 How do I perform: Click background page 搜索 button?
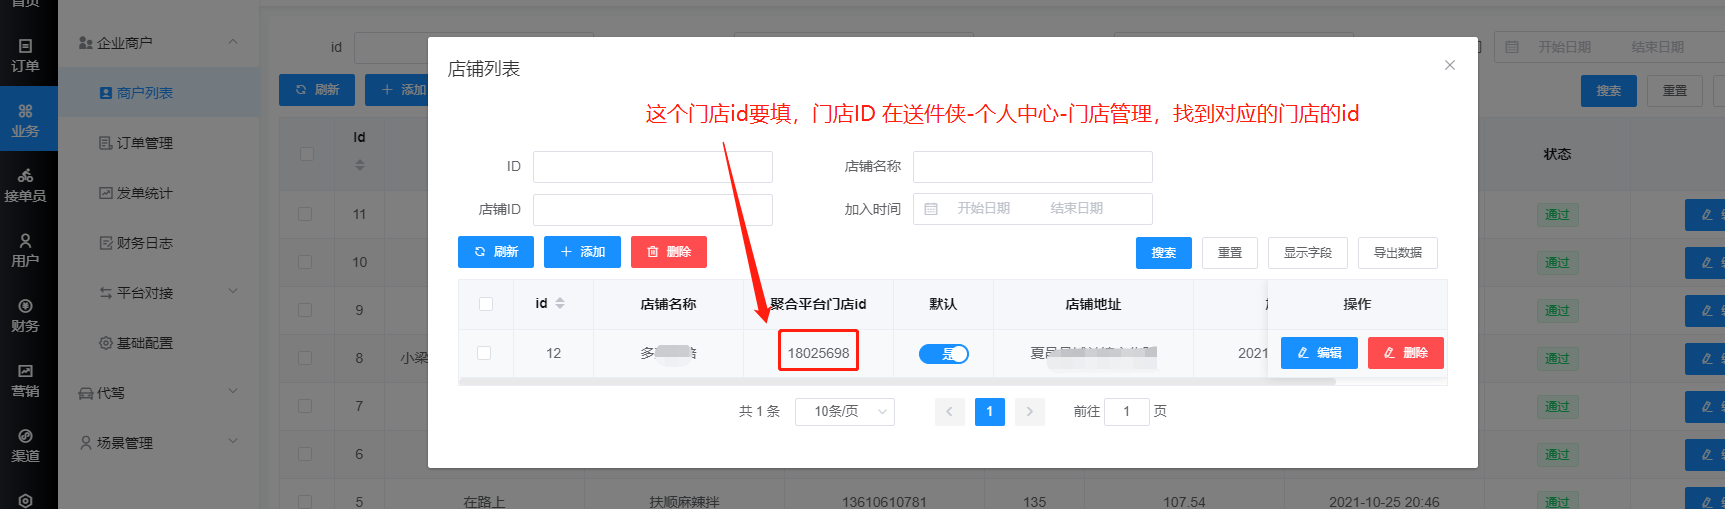[x=1609, y=91]
